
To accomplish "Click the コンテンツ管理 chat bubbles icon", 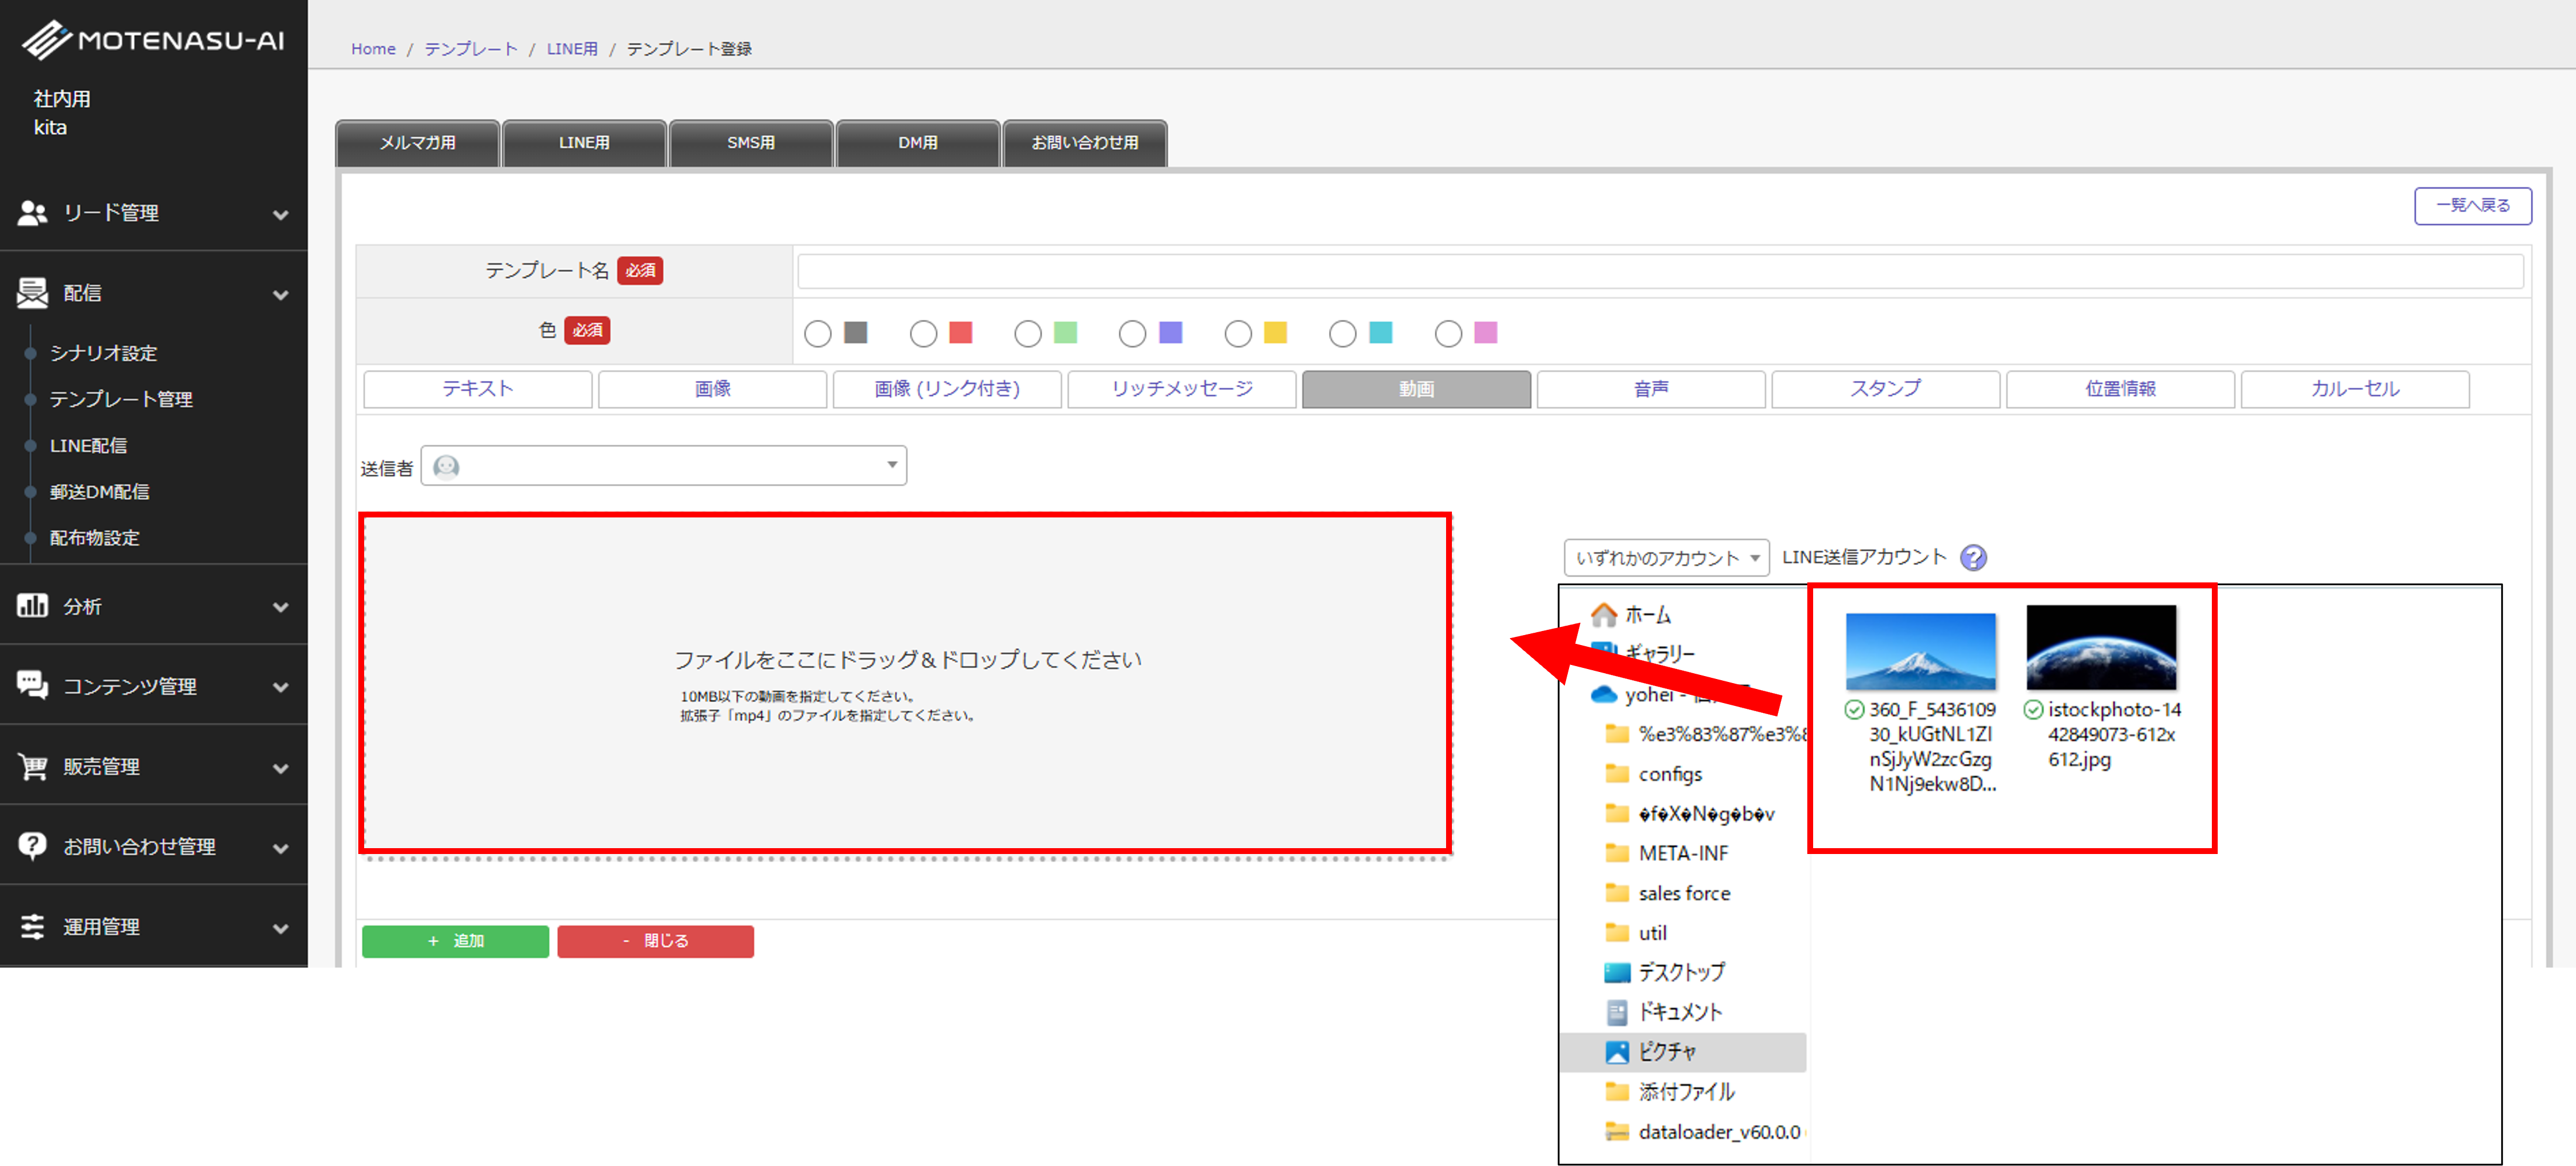I will 32,685.
